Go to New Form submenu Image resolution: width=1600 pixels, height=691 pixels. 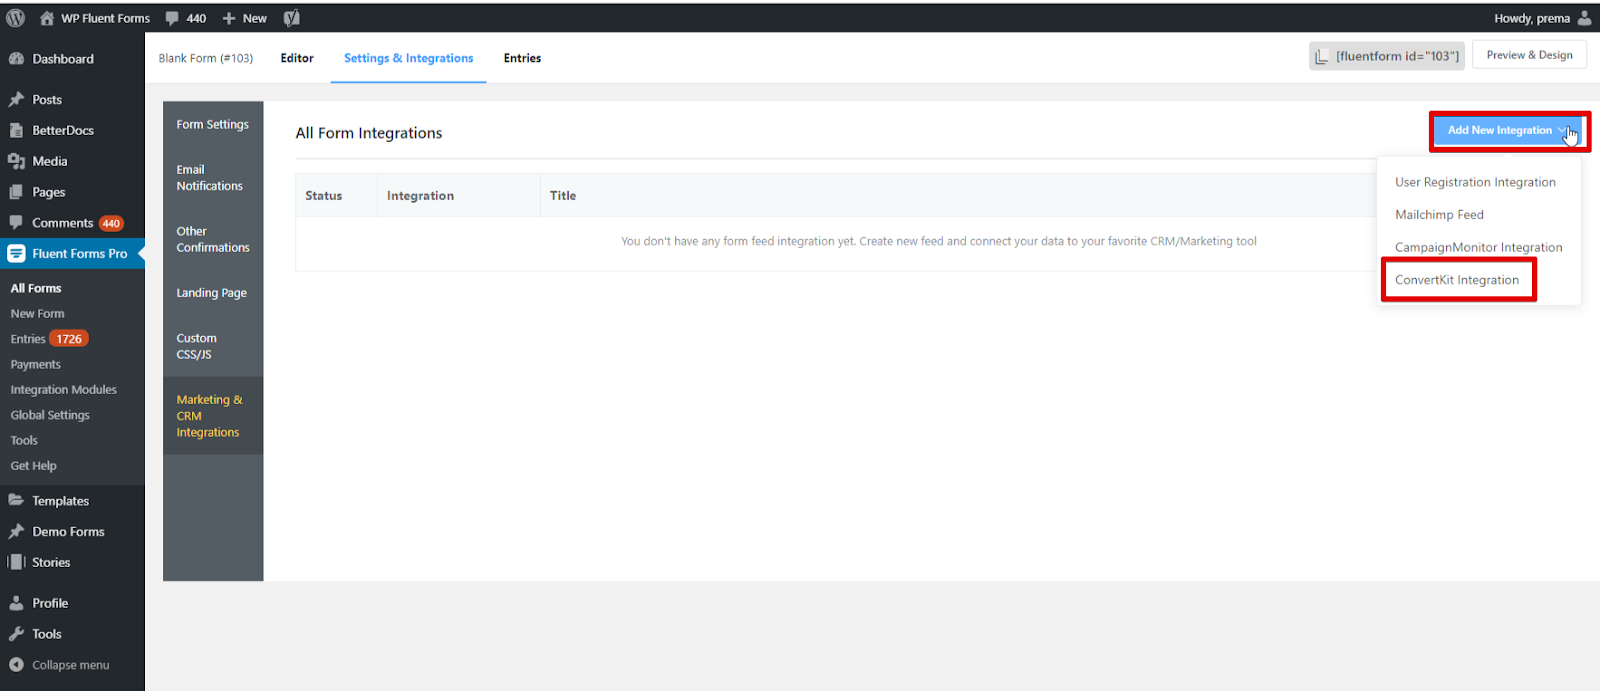pyautogui.click(x=37, y=314)
